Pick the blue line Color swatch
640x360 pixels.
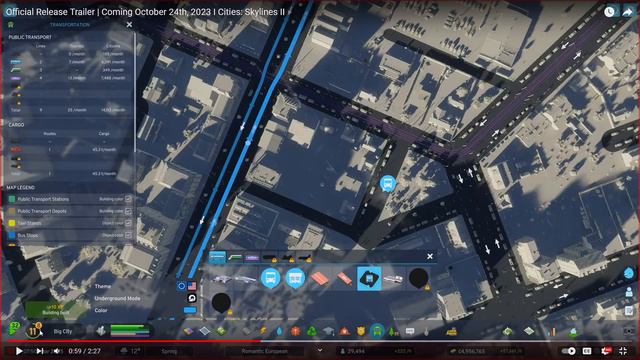(190, 310)
